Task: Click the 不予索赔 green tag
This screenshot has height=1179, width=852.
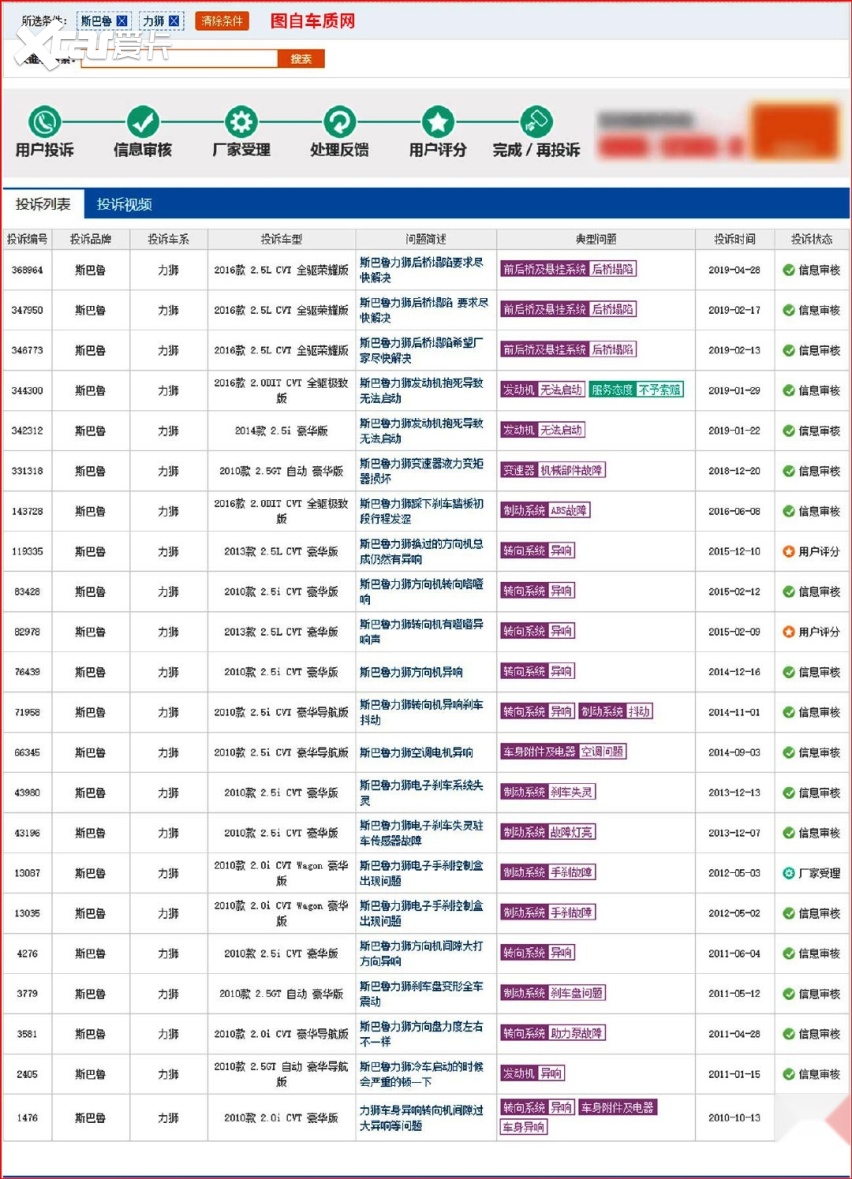Action: [660, 390]
